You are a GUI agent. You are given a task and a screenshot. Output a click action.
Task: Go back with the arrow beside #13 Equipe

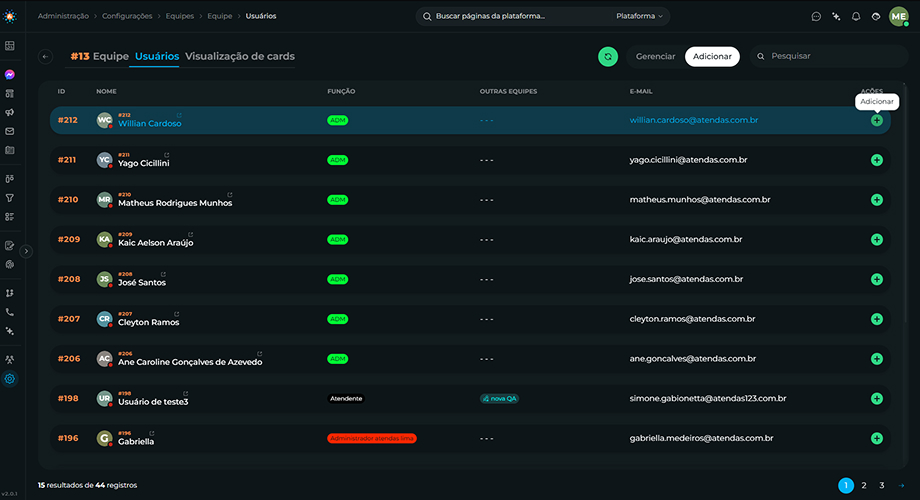pos(45,56)
